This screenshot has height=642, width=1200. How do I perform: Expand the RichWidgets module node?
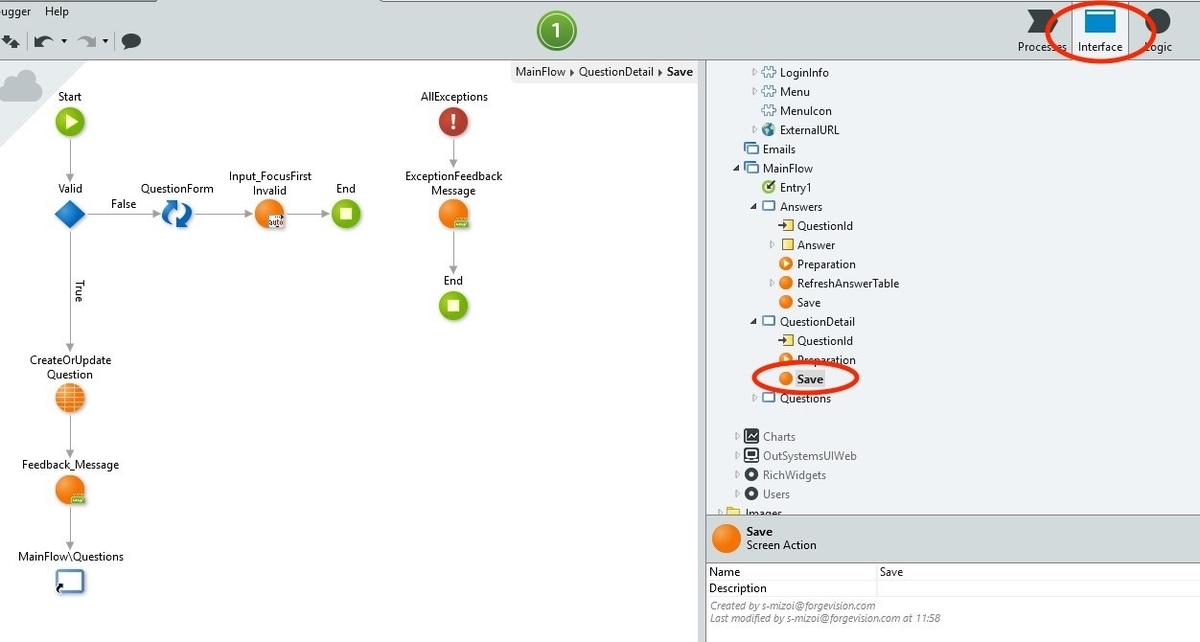[737, 475]
